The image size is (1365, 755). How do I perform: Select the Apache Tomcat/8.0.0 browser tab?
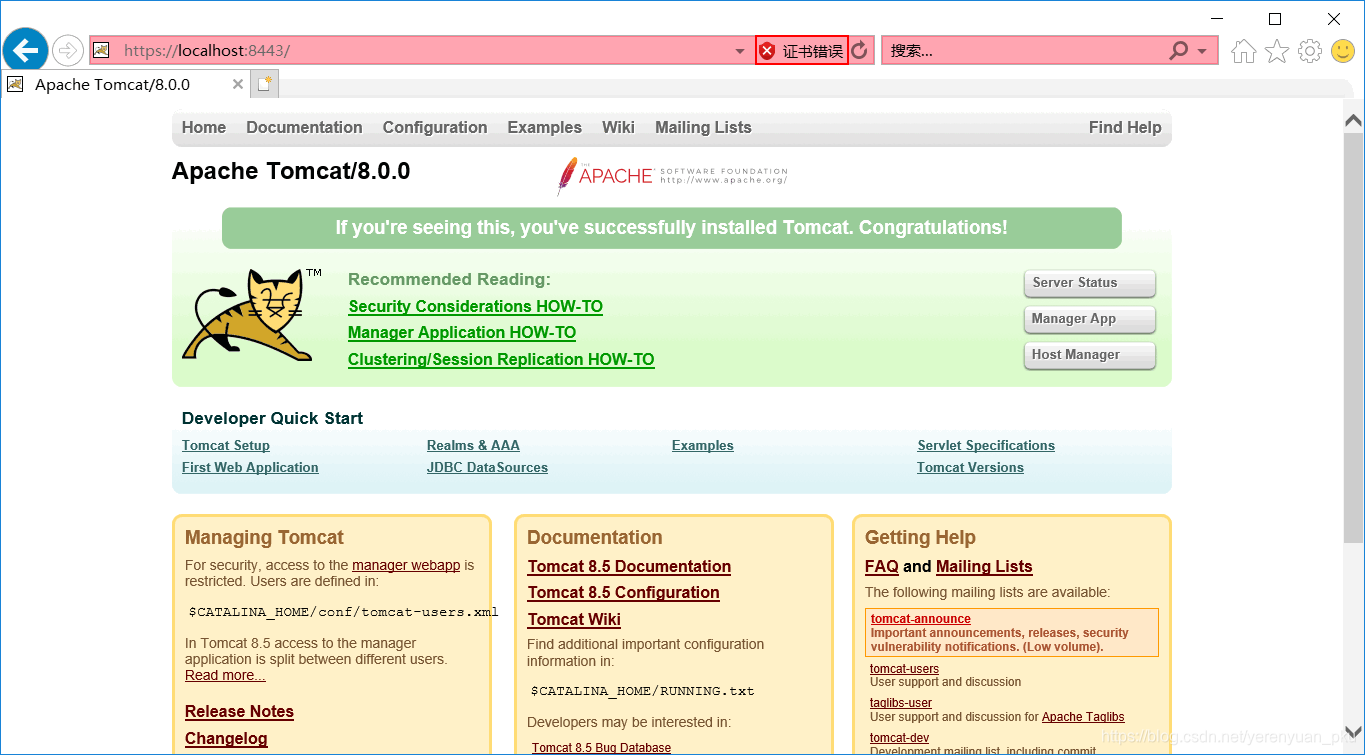click(126, 85)
